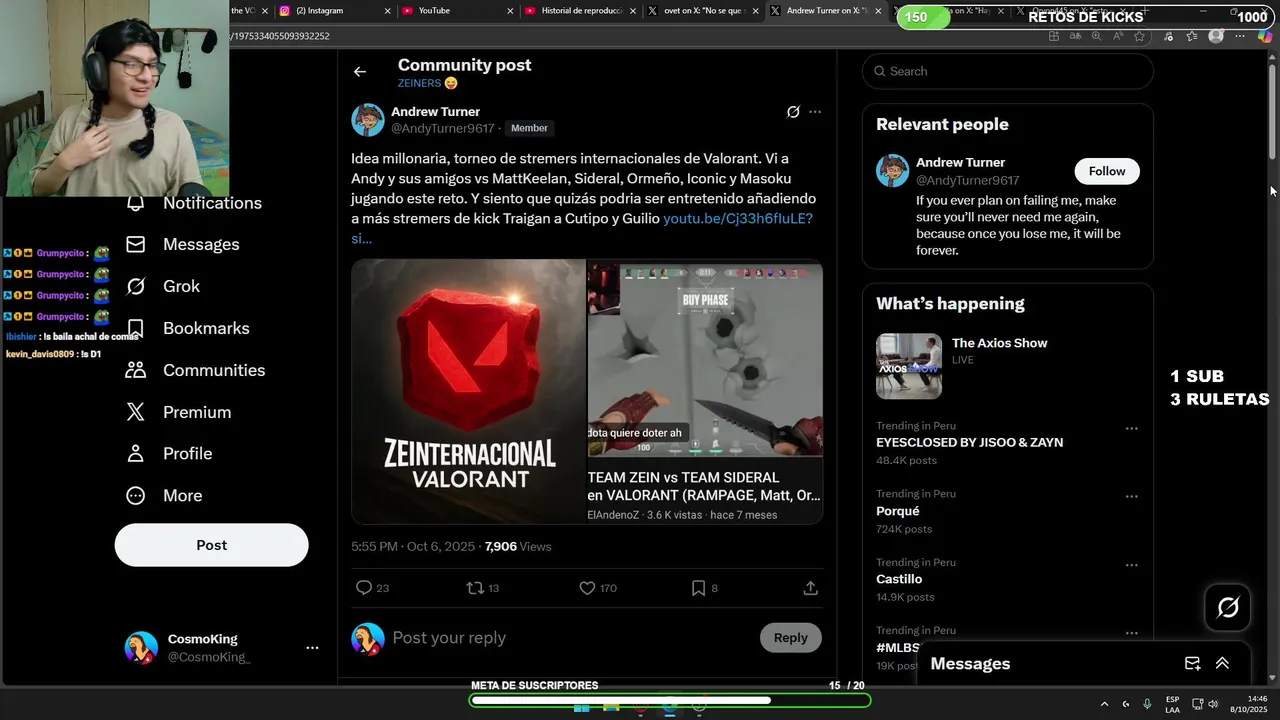This screenshot has height=720, width=1280.
Task: Open the three-dot menu on Andrew Turner's post
Action: click(x=815, y=112)
